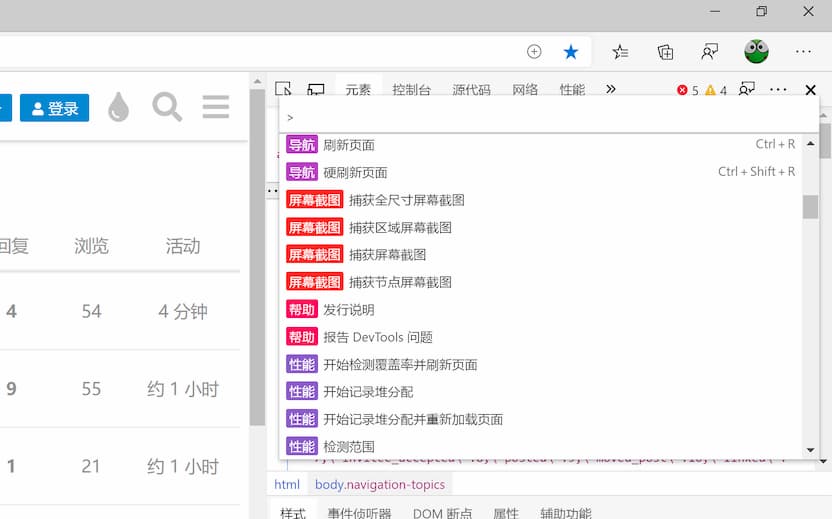Image resolution: width=832 pixels, height=519 pixels.
Task: Activate the inspect element picker icon
Action: tap(284, 89)
